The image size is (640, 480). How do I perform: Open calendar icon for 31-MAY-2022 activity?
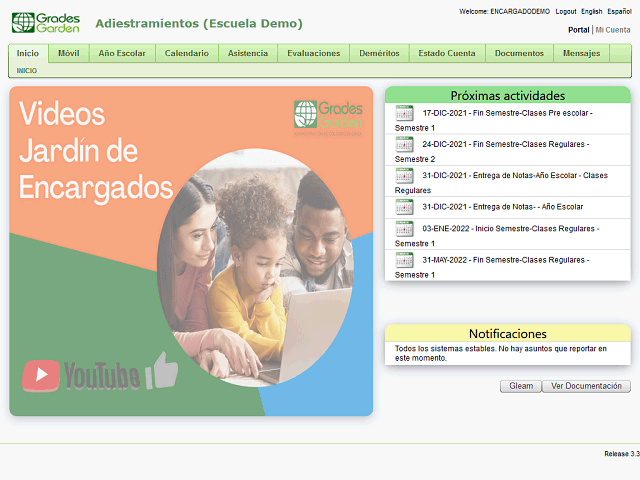404,260
